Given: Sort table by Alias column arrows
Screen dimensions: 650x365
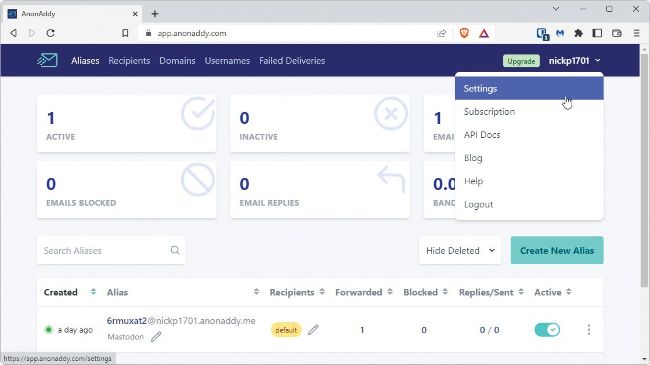Looking at the screenshot, I should pos(256,292).
